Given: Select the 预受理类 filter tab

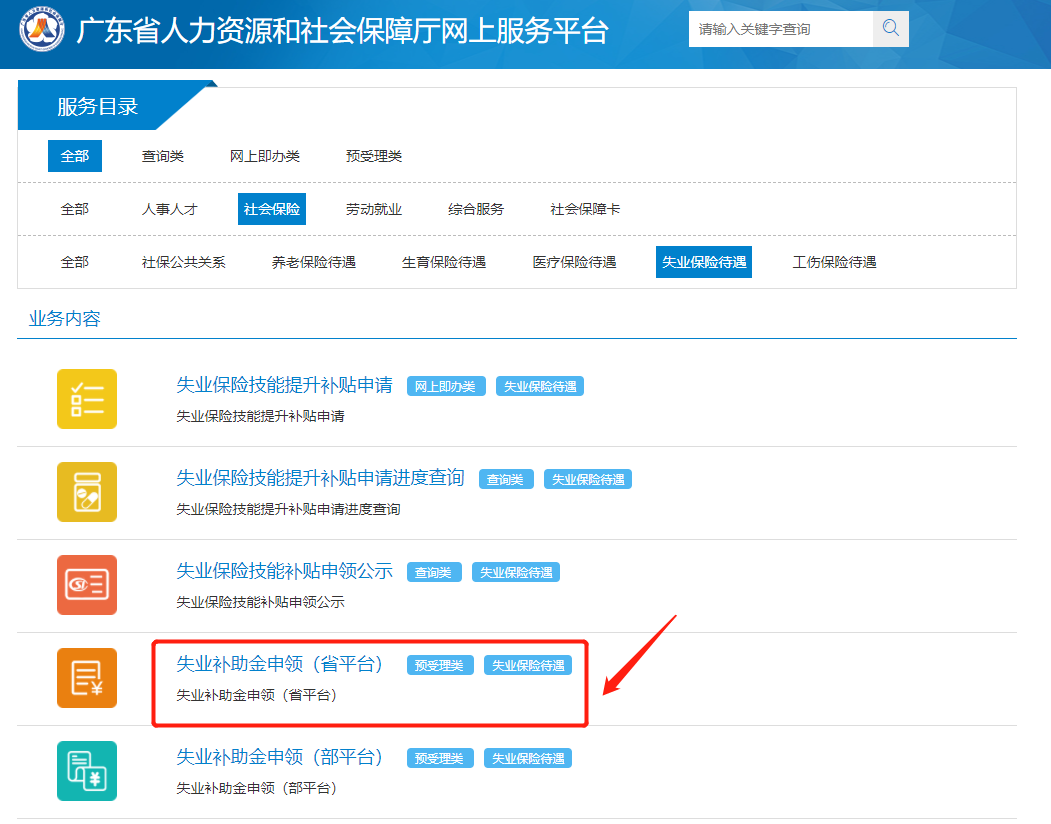Looking at the screenshot, I should point(374,156).
